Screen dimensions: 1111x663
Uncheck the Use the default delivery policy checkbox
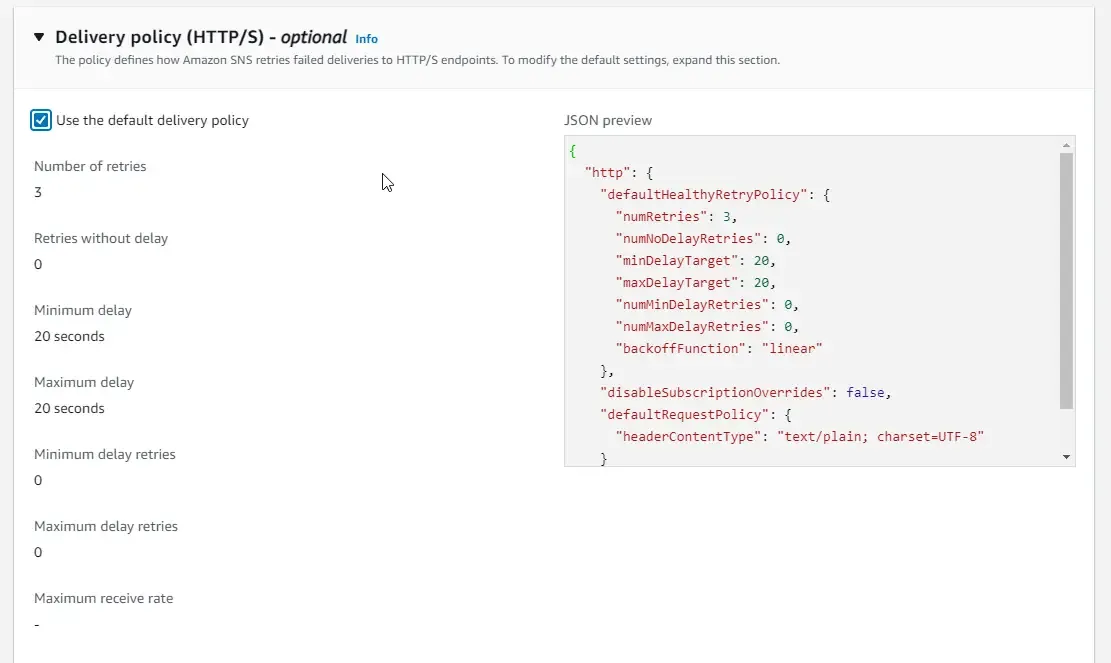tap(41, 121)
